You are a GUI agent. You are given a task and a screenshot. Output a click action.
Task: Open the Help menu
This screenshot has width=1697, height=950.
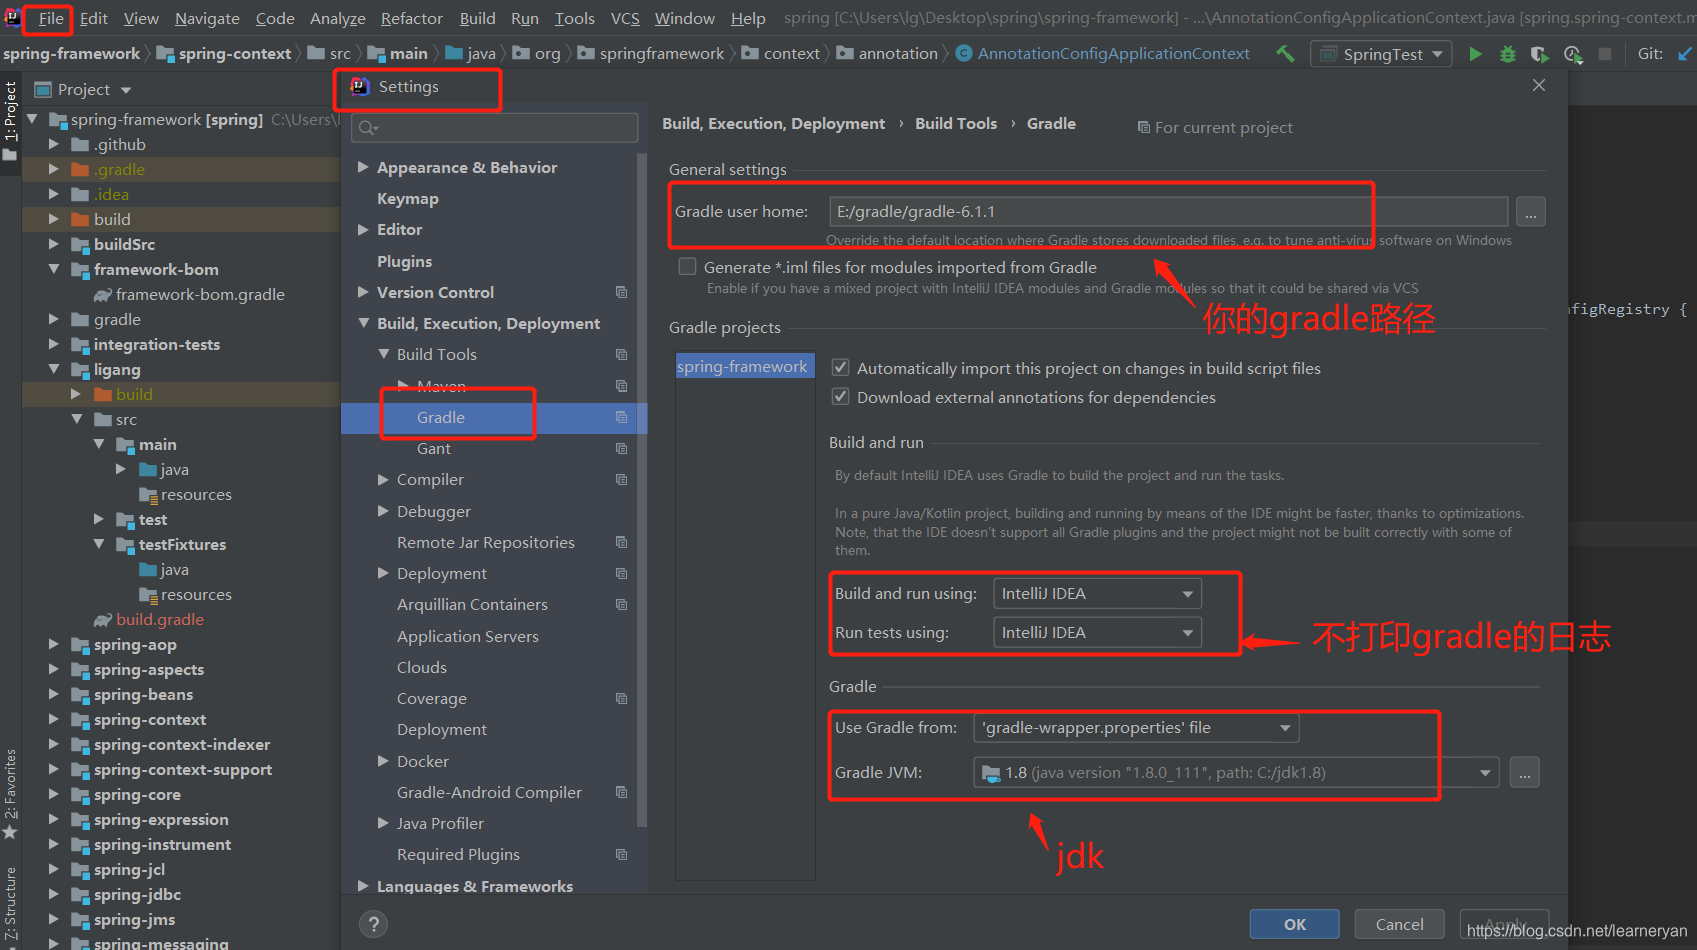(748, 18)
